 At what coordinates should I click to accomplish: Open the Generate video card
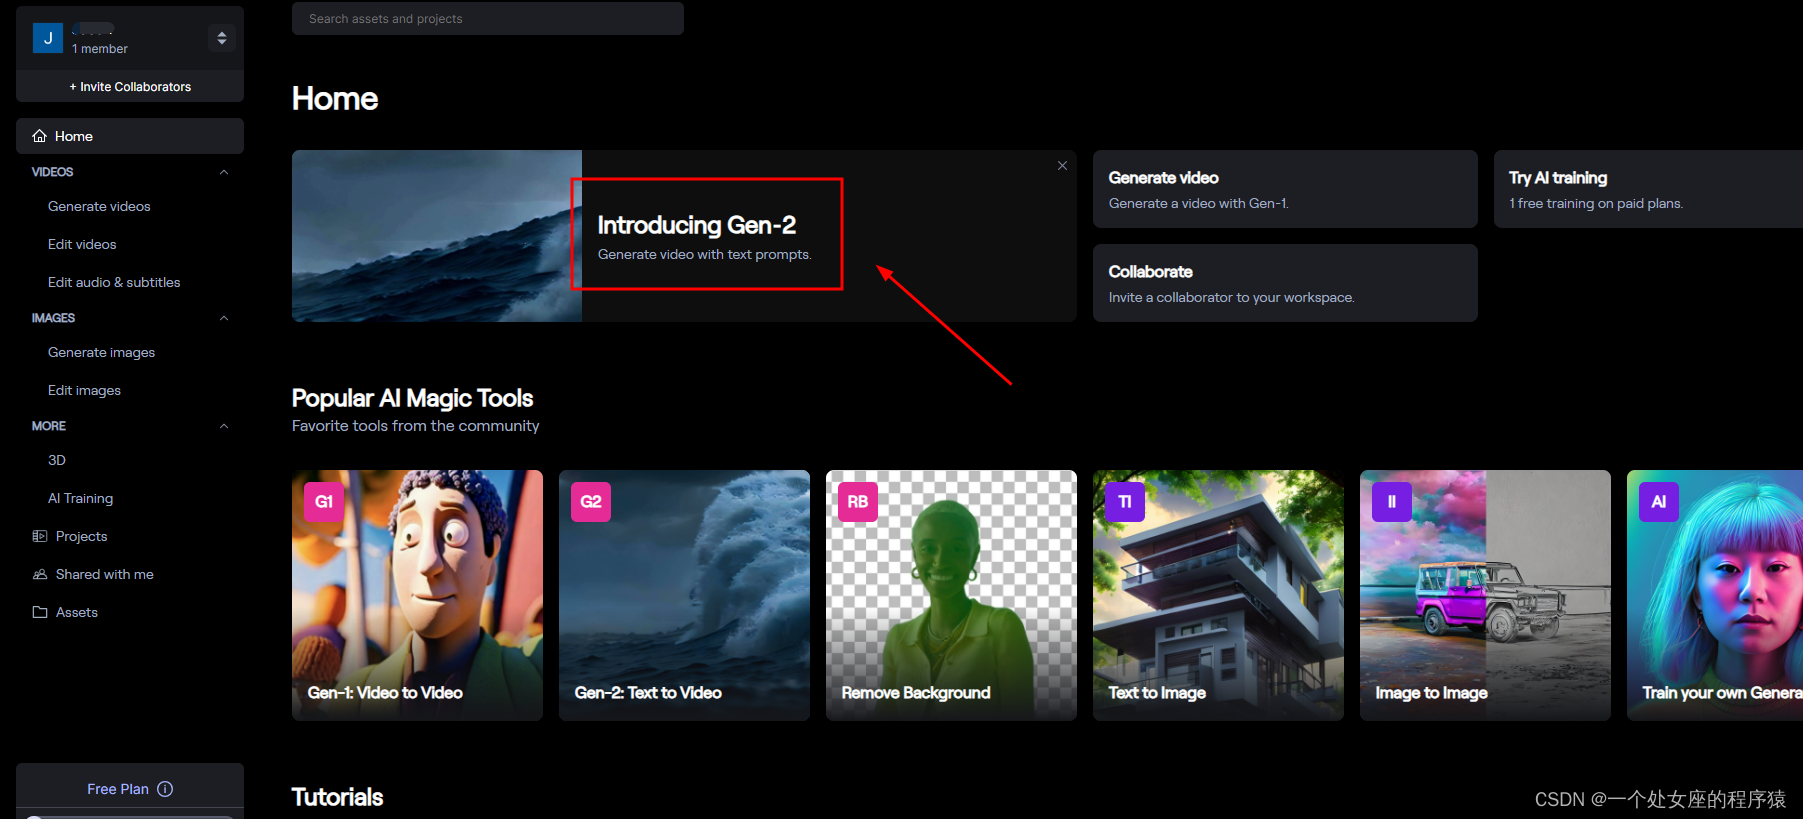(1285, 189)
